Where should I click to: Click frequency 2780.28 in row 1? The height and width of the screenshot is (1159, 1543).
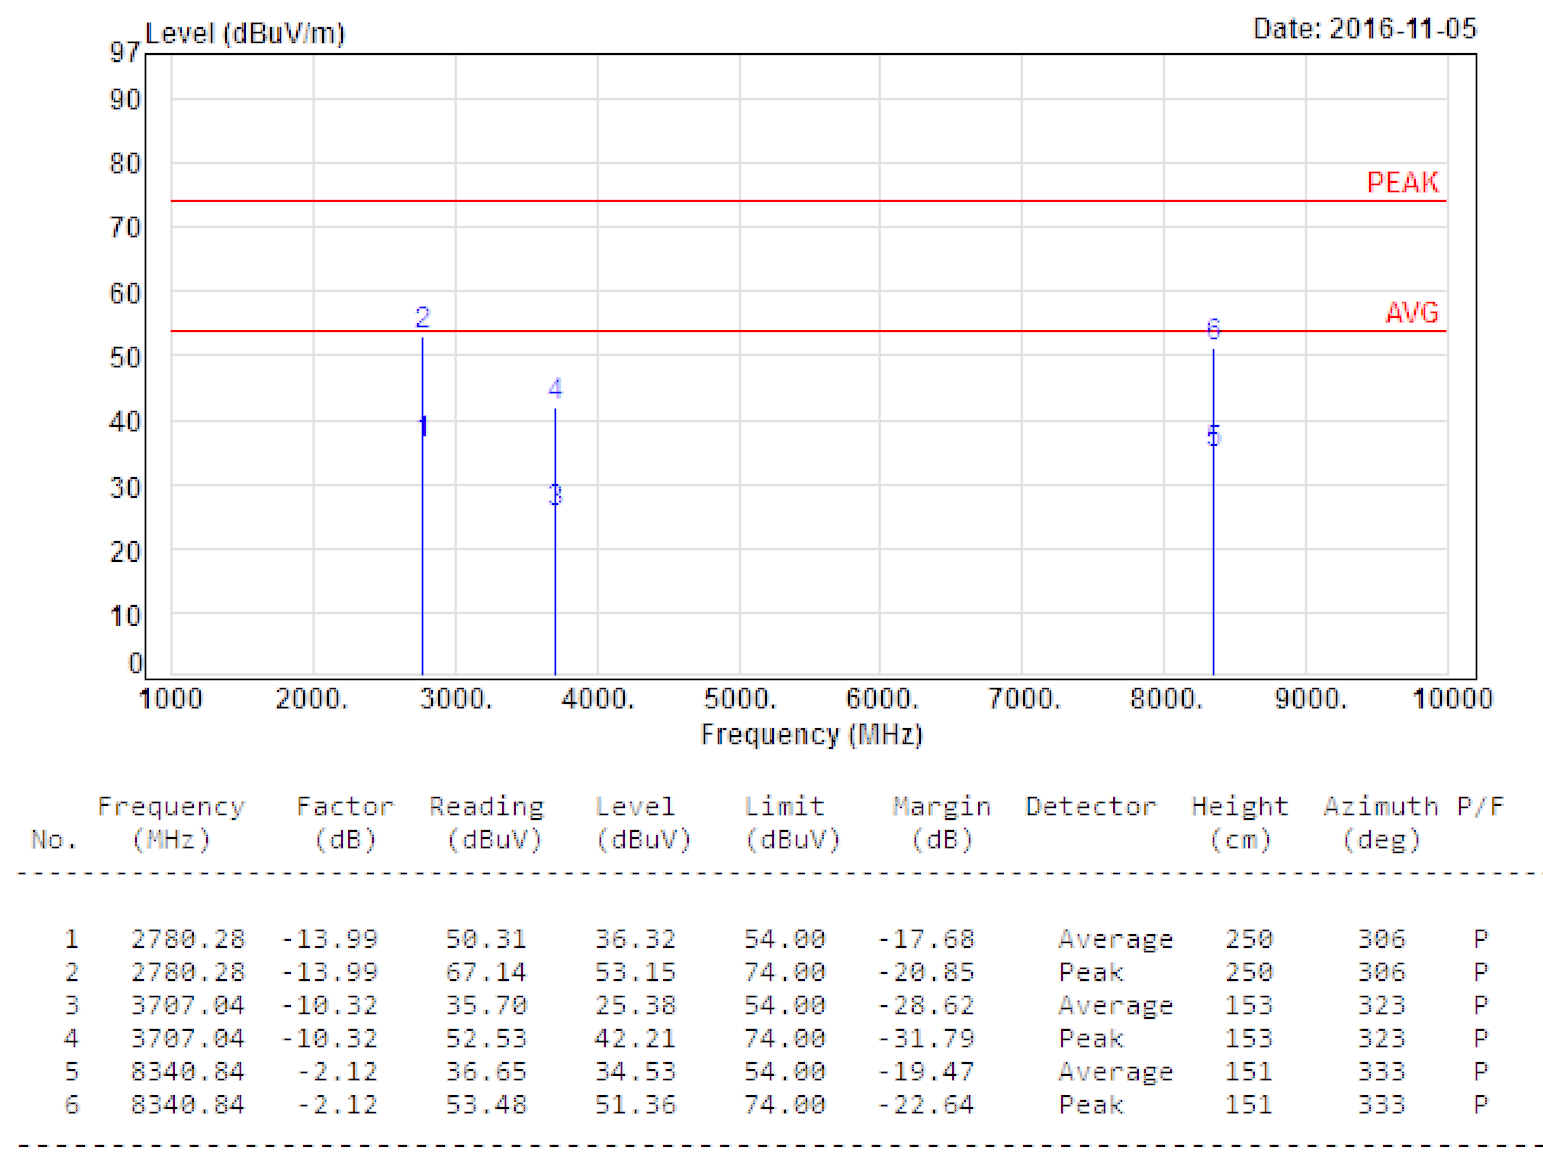(x=188, y=939)
